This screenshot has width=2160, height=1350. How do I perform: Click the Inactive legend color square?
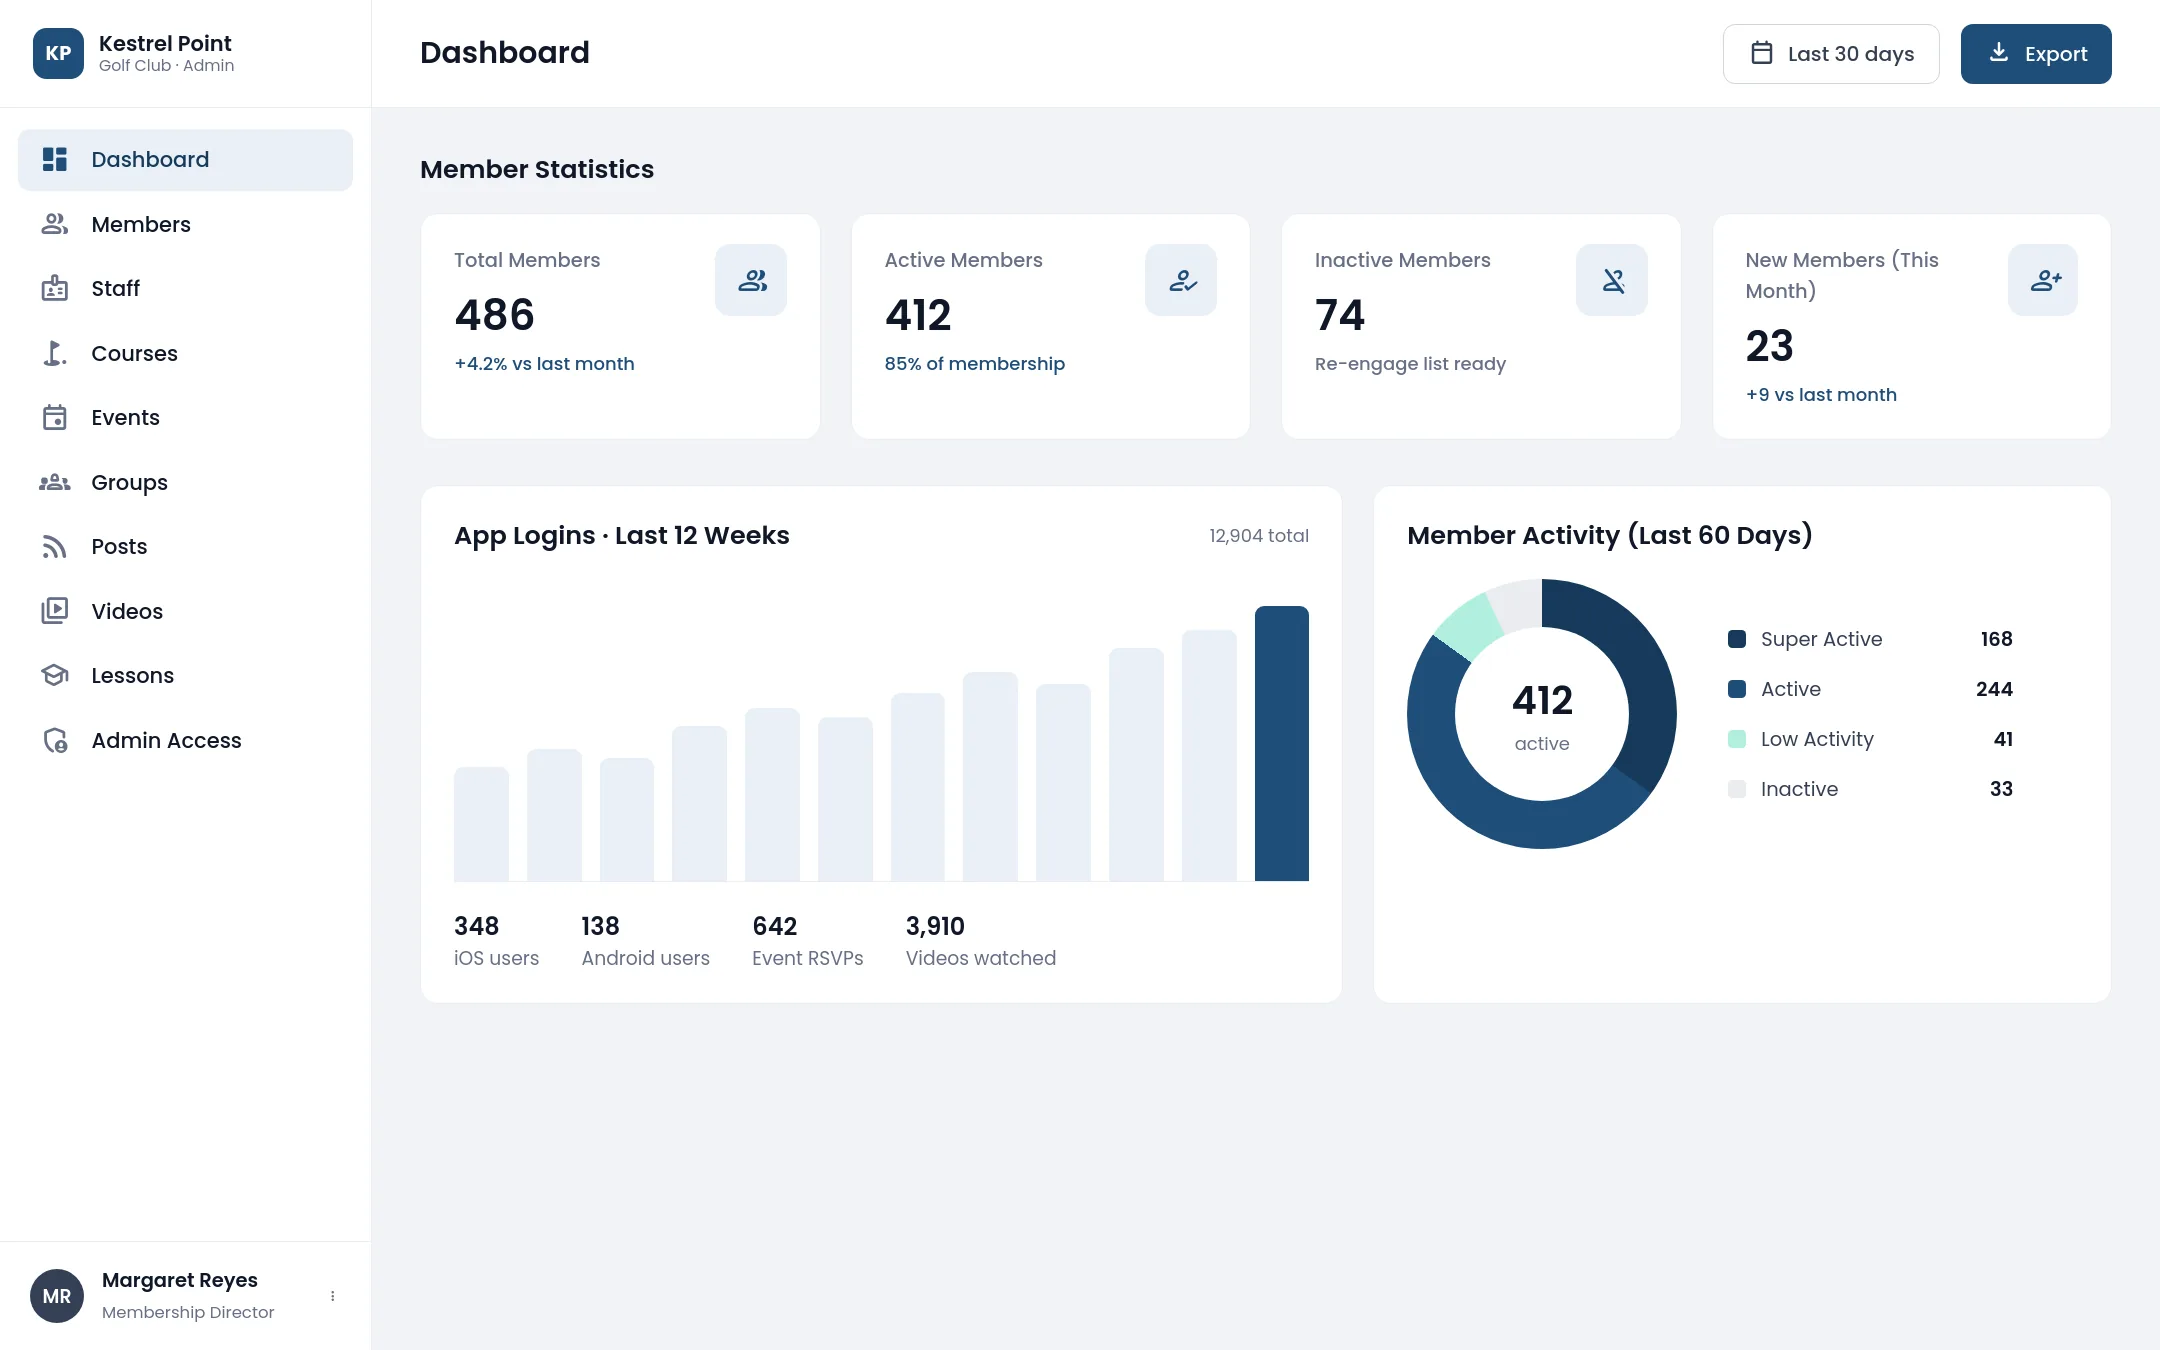tap(1737, 789)
